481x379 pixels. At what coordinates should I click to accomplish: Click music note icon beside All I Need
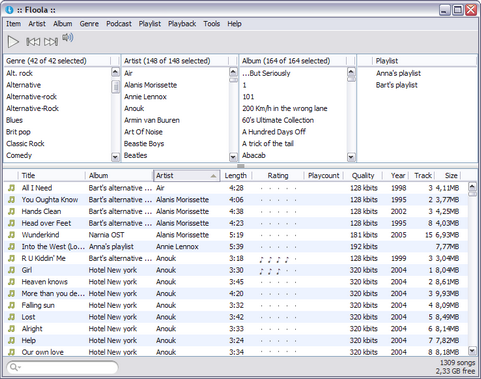12,188
